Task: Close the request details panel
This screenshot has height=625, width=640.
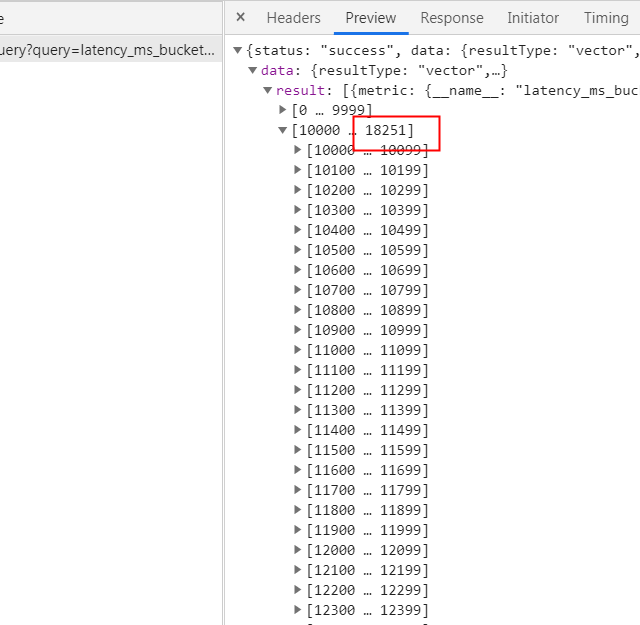Action: point(241,17)
